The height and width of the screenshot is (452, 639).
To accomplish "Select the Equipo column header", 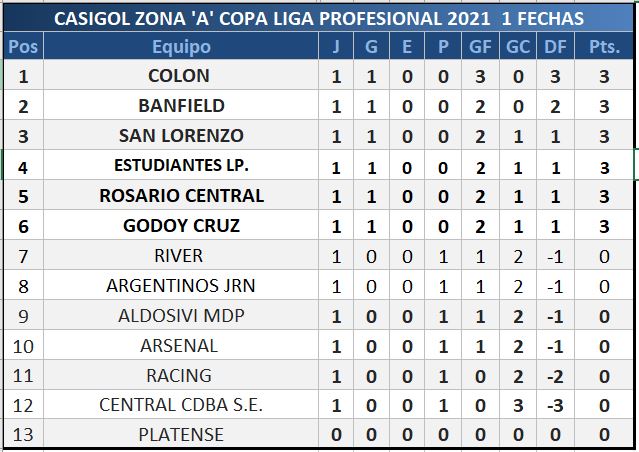I will point(181,47).
